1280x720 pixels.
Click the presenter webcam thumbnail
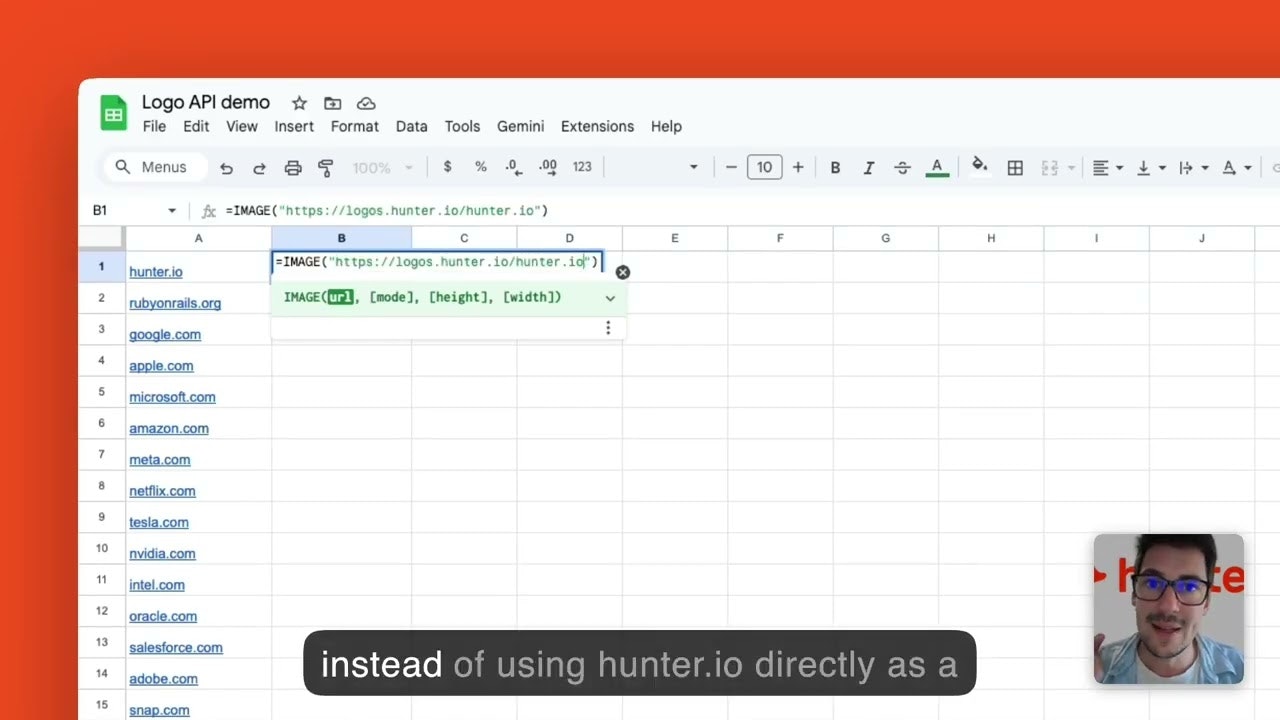[1169, 609]
